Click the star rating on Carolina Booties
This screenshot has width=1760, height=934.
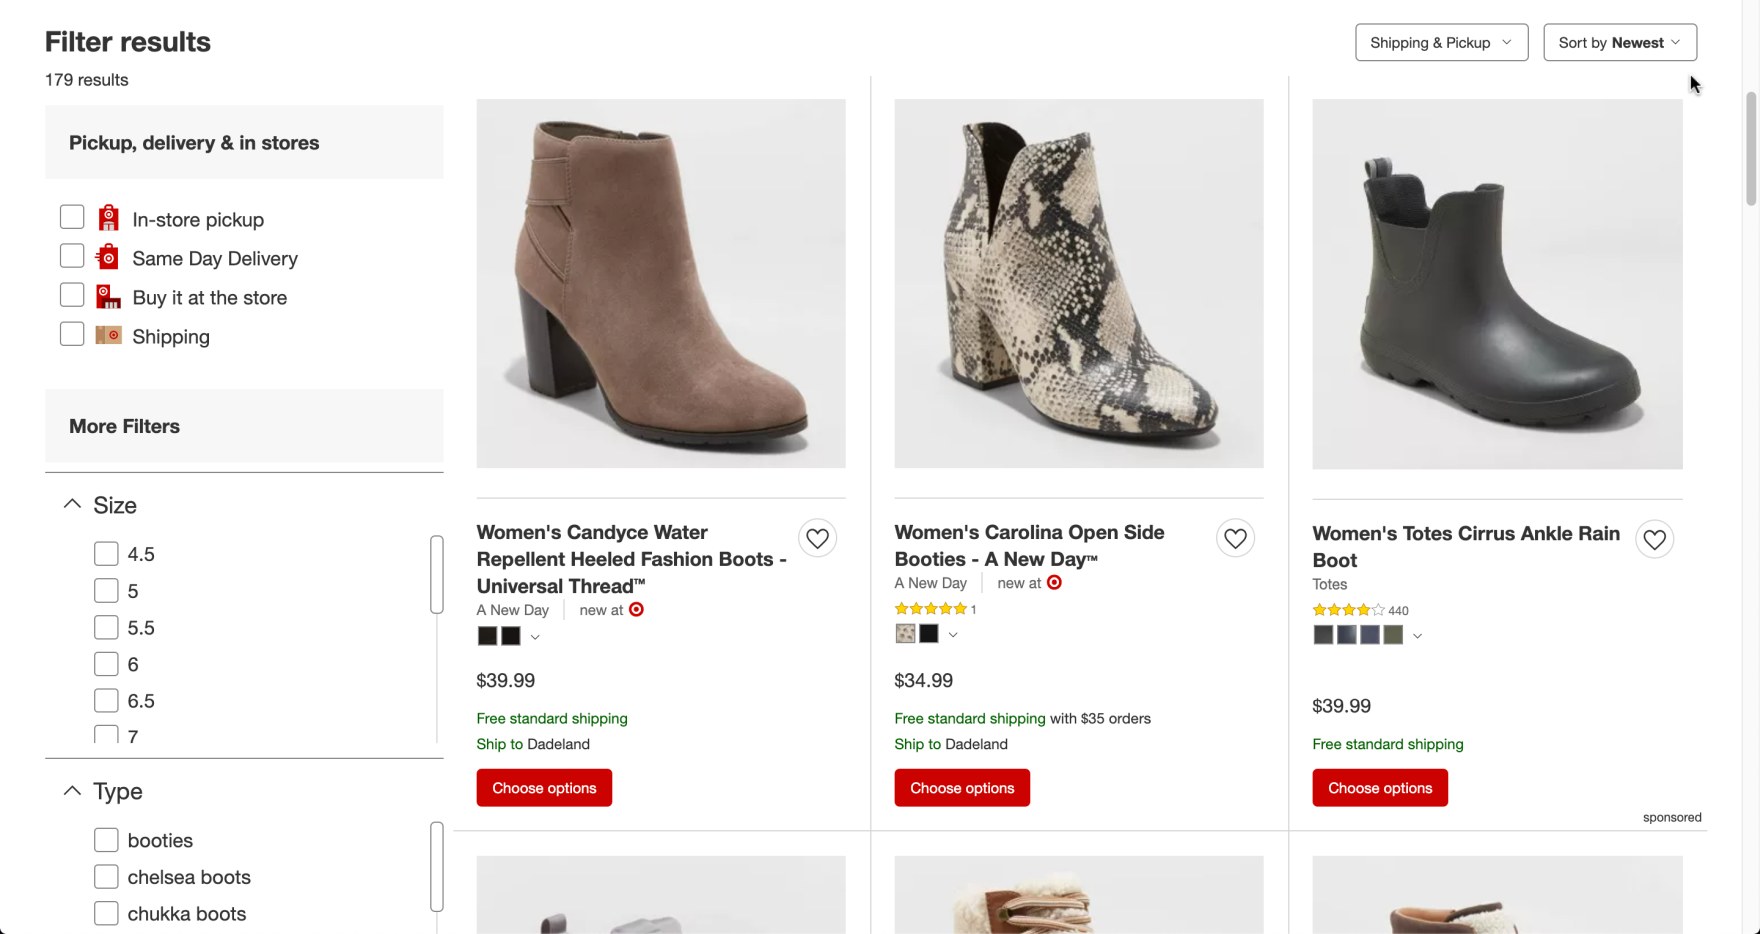coord(930,608)
